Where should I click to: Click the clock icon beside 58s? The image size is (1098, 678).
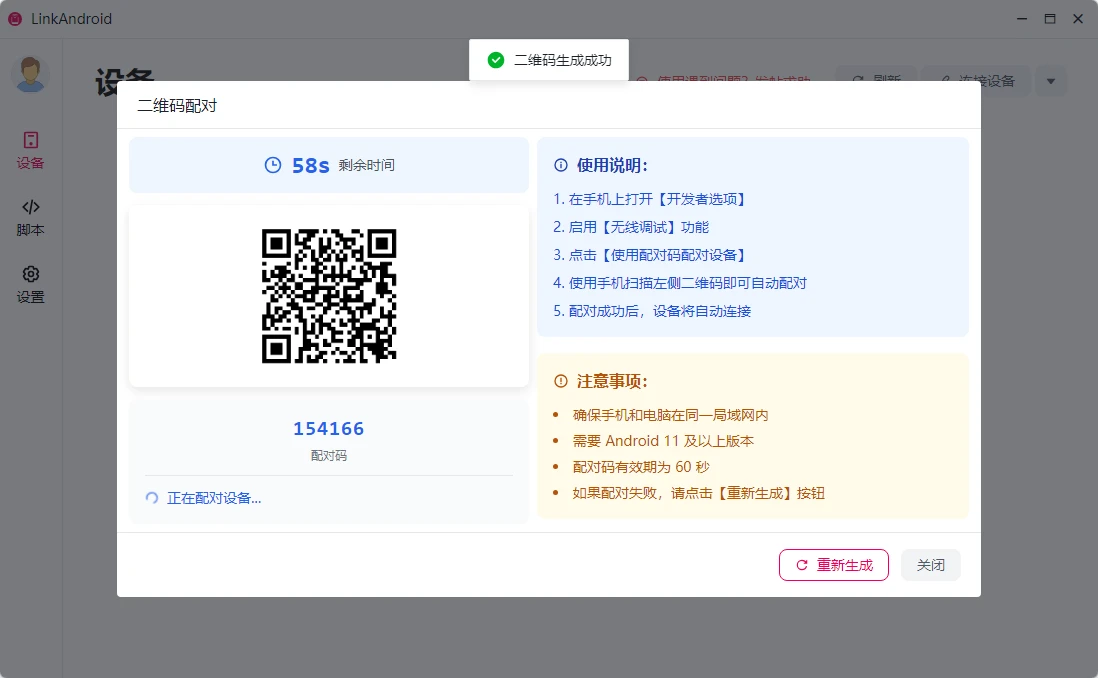point(272,165)
